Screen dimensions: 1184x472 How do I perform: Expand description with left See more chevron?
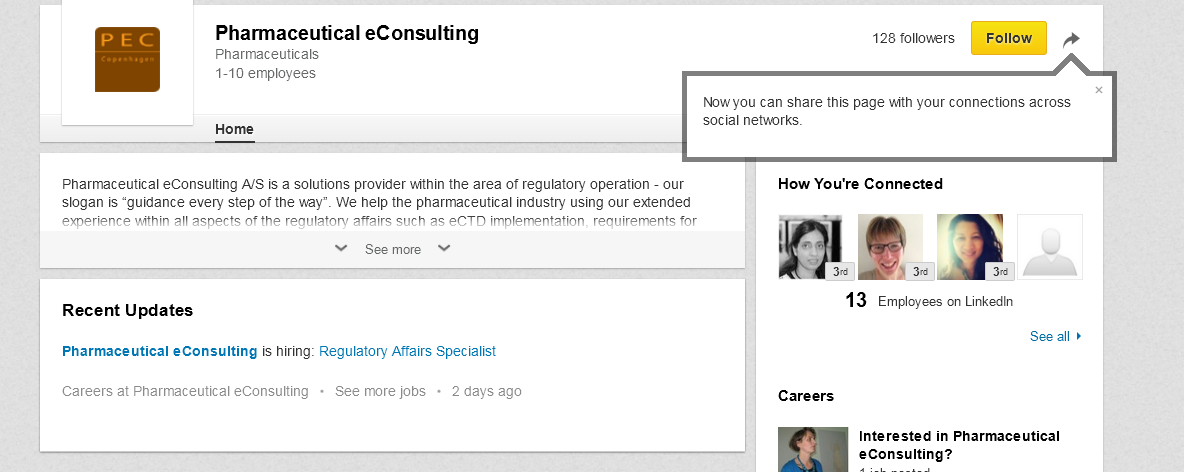341,248
